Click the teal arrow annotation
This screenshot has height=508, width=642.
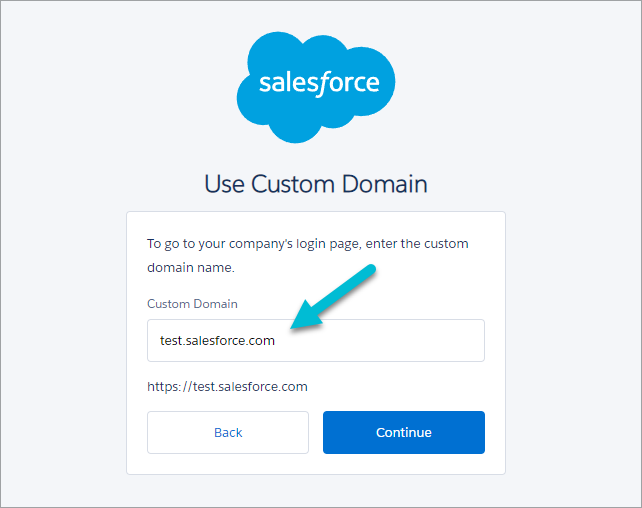coord(333,297)
